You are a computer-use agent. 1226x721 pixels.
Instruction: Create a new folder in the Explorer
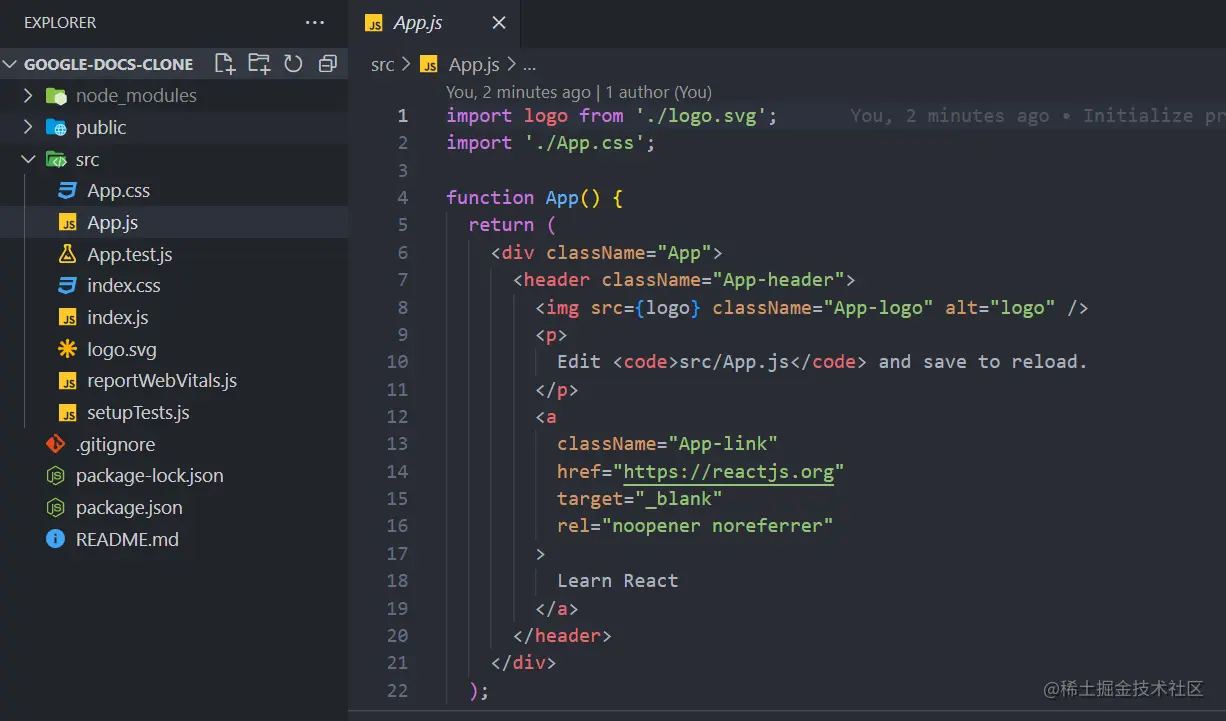point(258,63)
